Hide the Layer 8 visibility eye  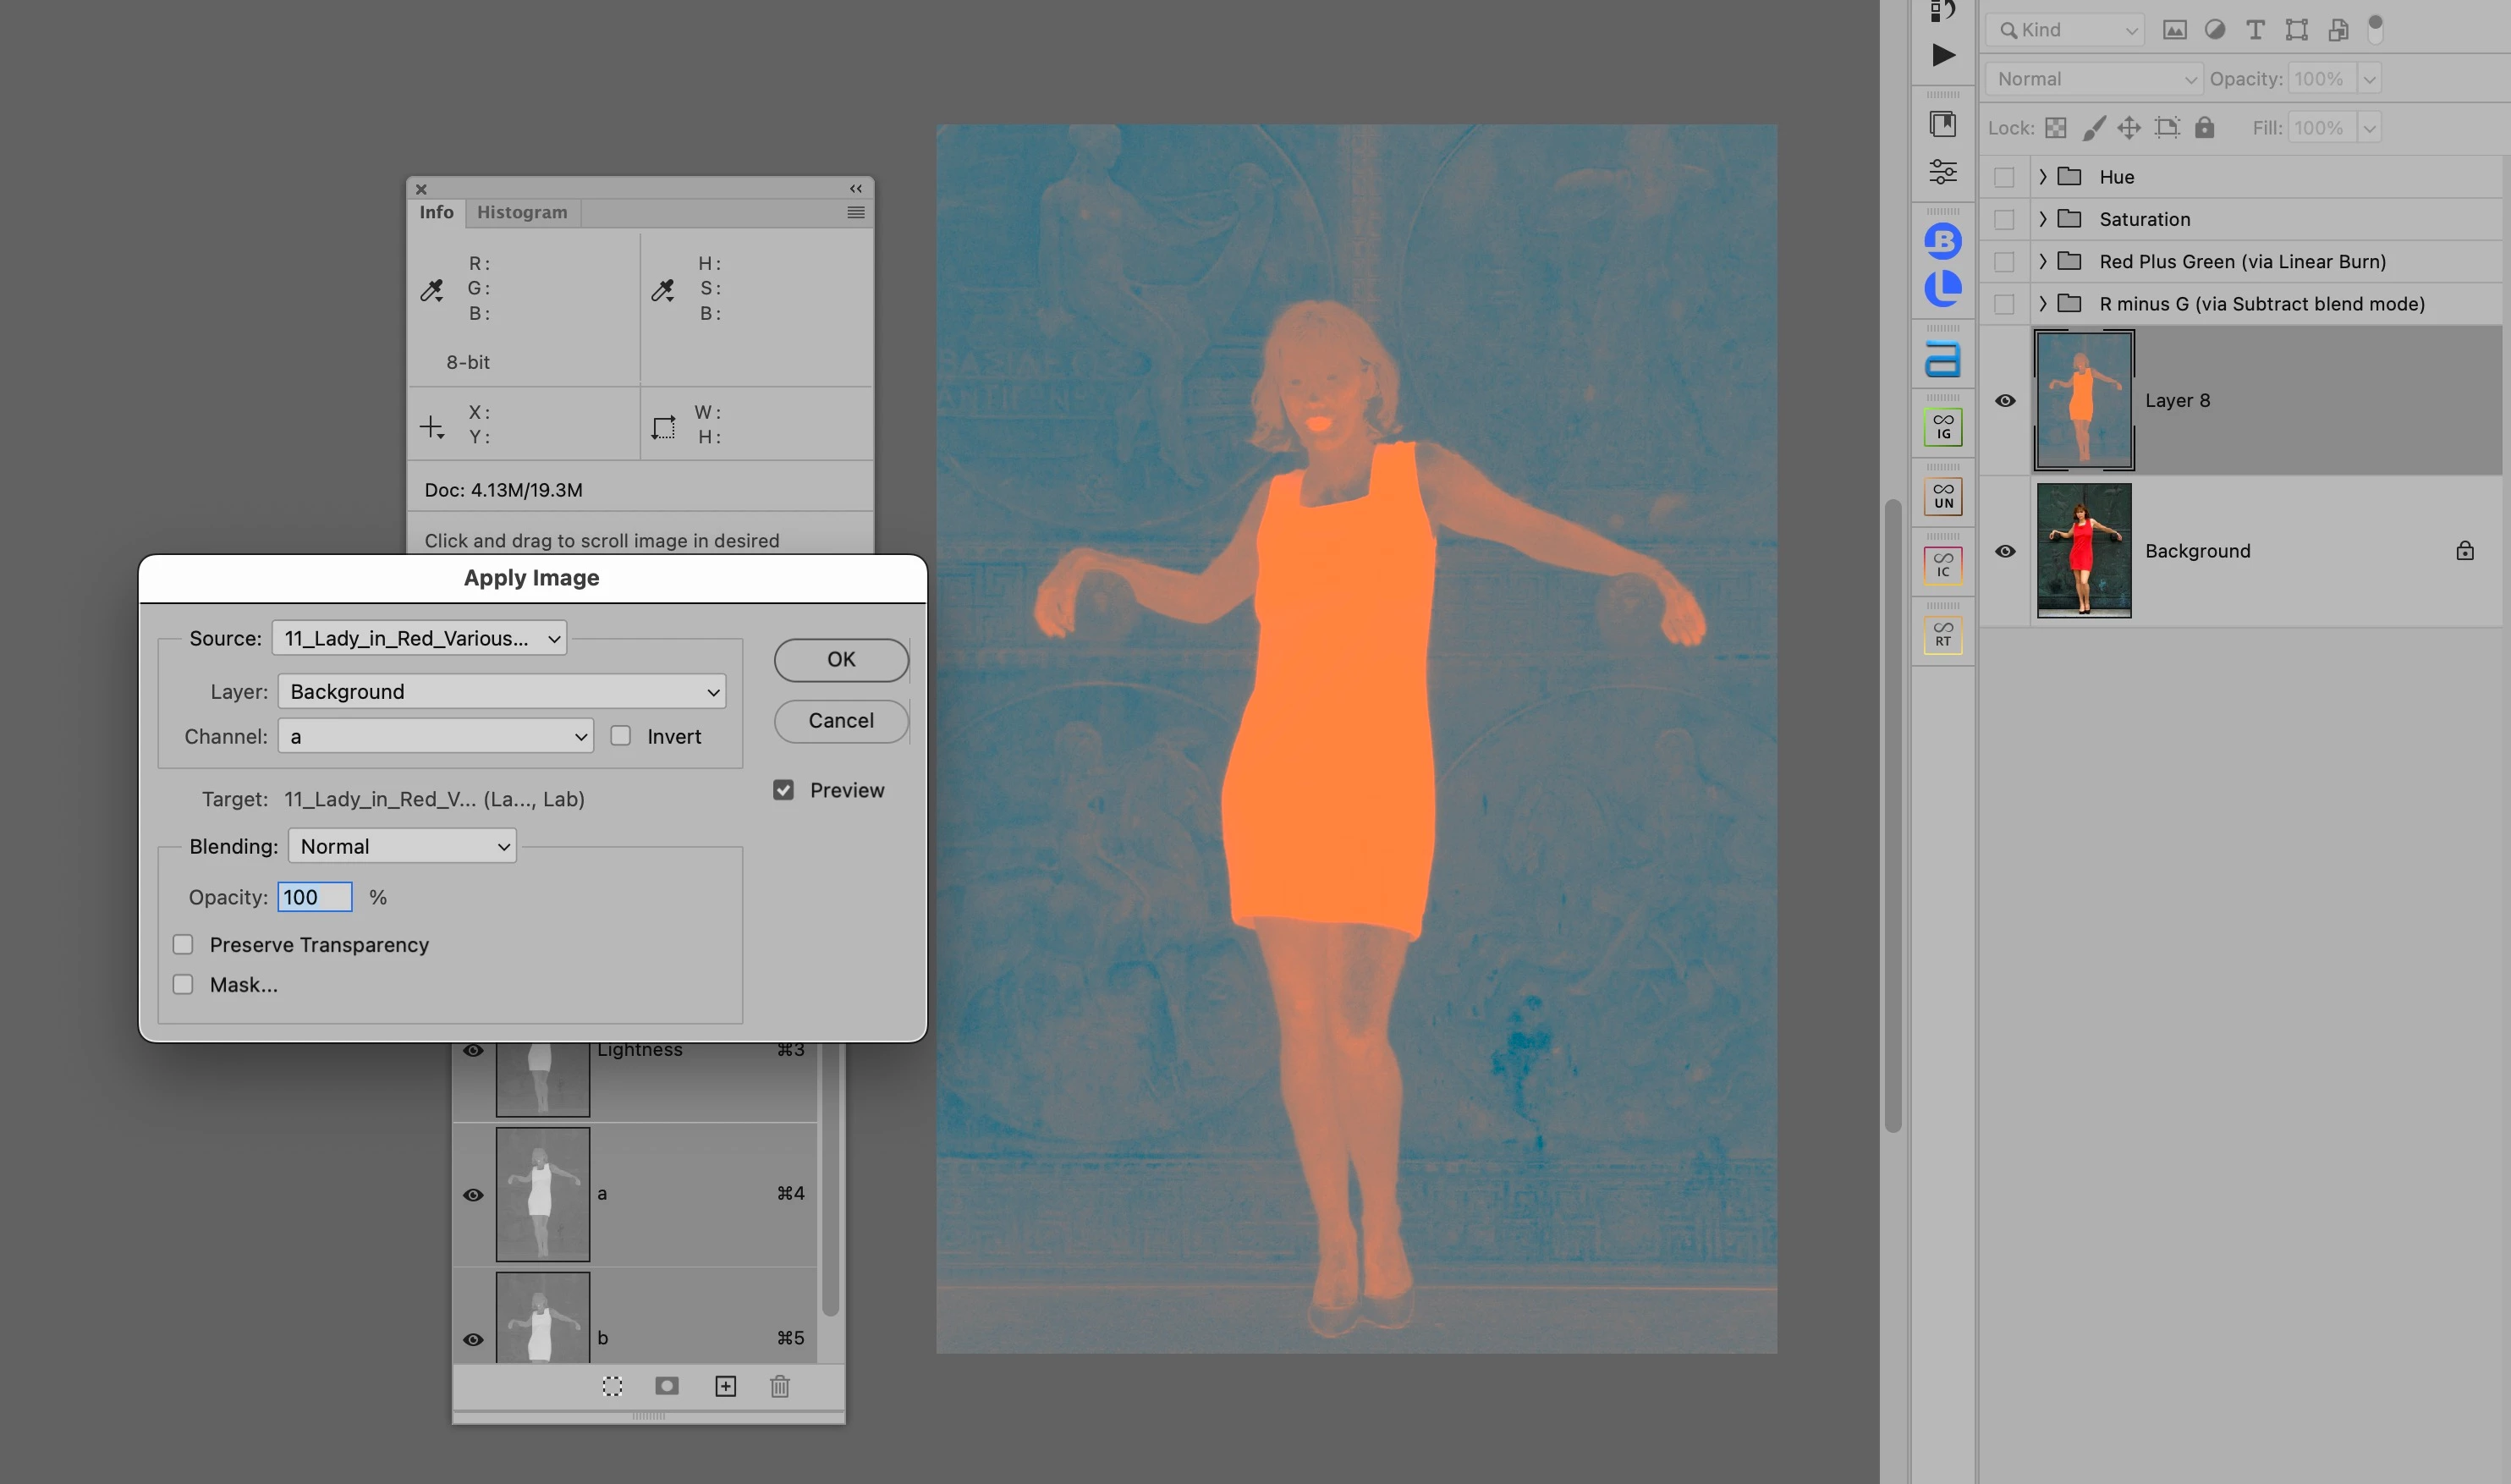pyautogui.click(x=2005, y=401)
